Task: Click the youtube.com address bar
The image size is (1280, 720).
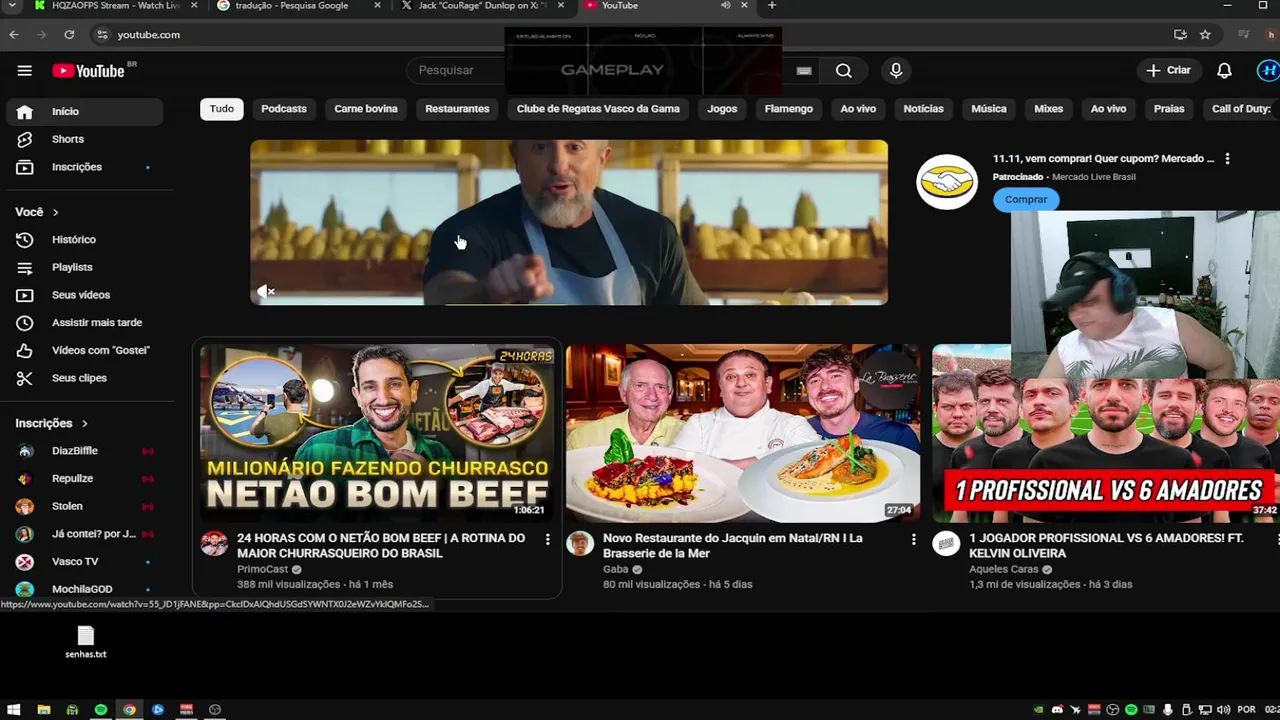Action: tap(640, 35)
